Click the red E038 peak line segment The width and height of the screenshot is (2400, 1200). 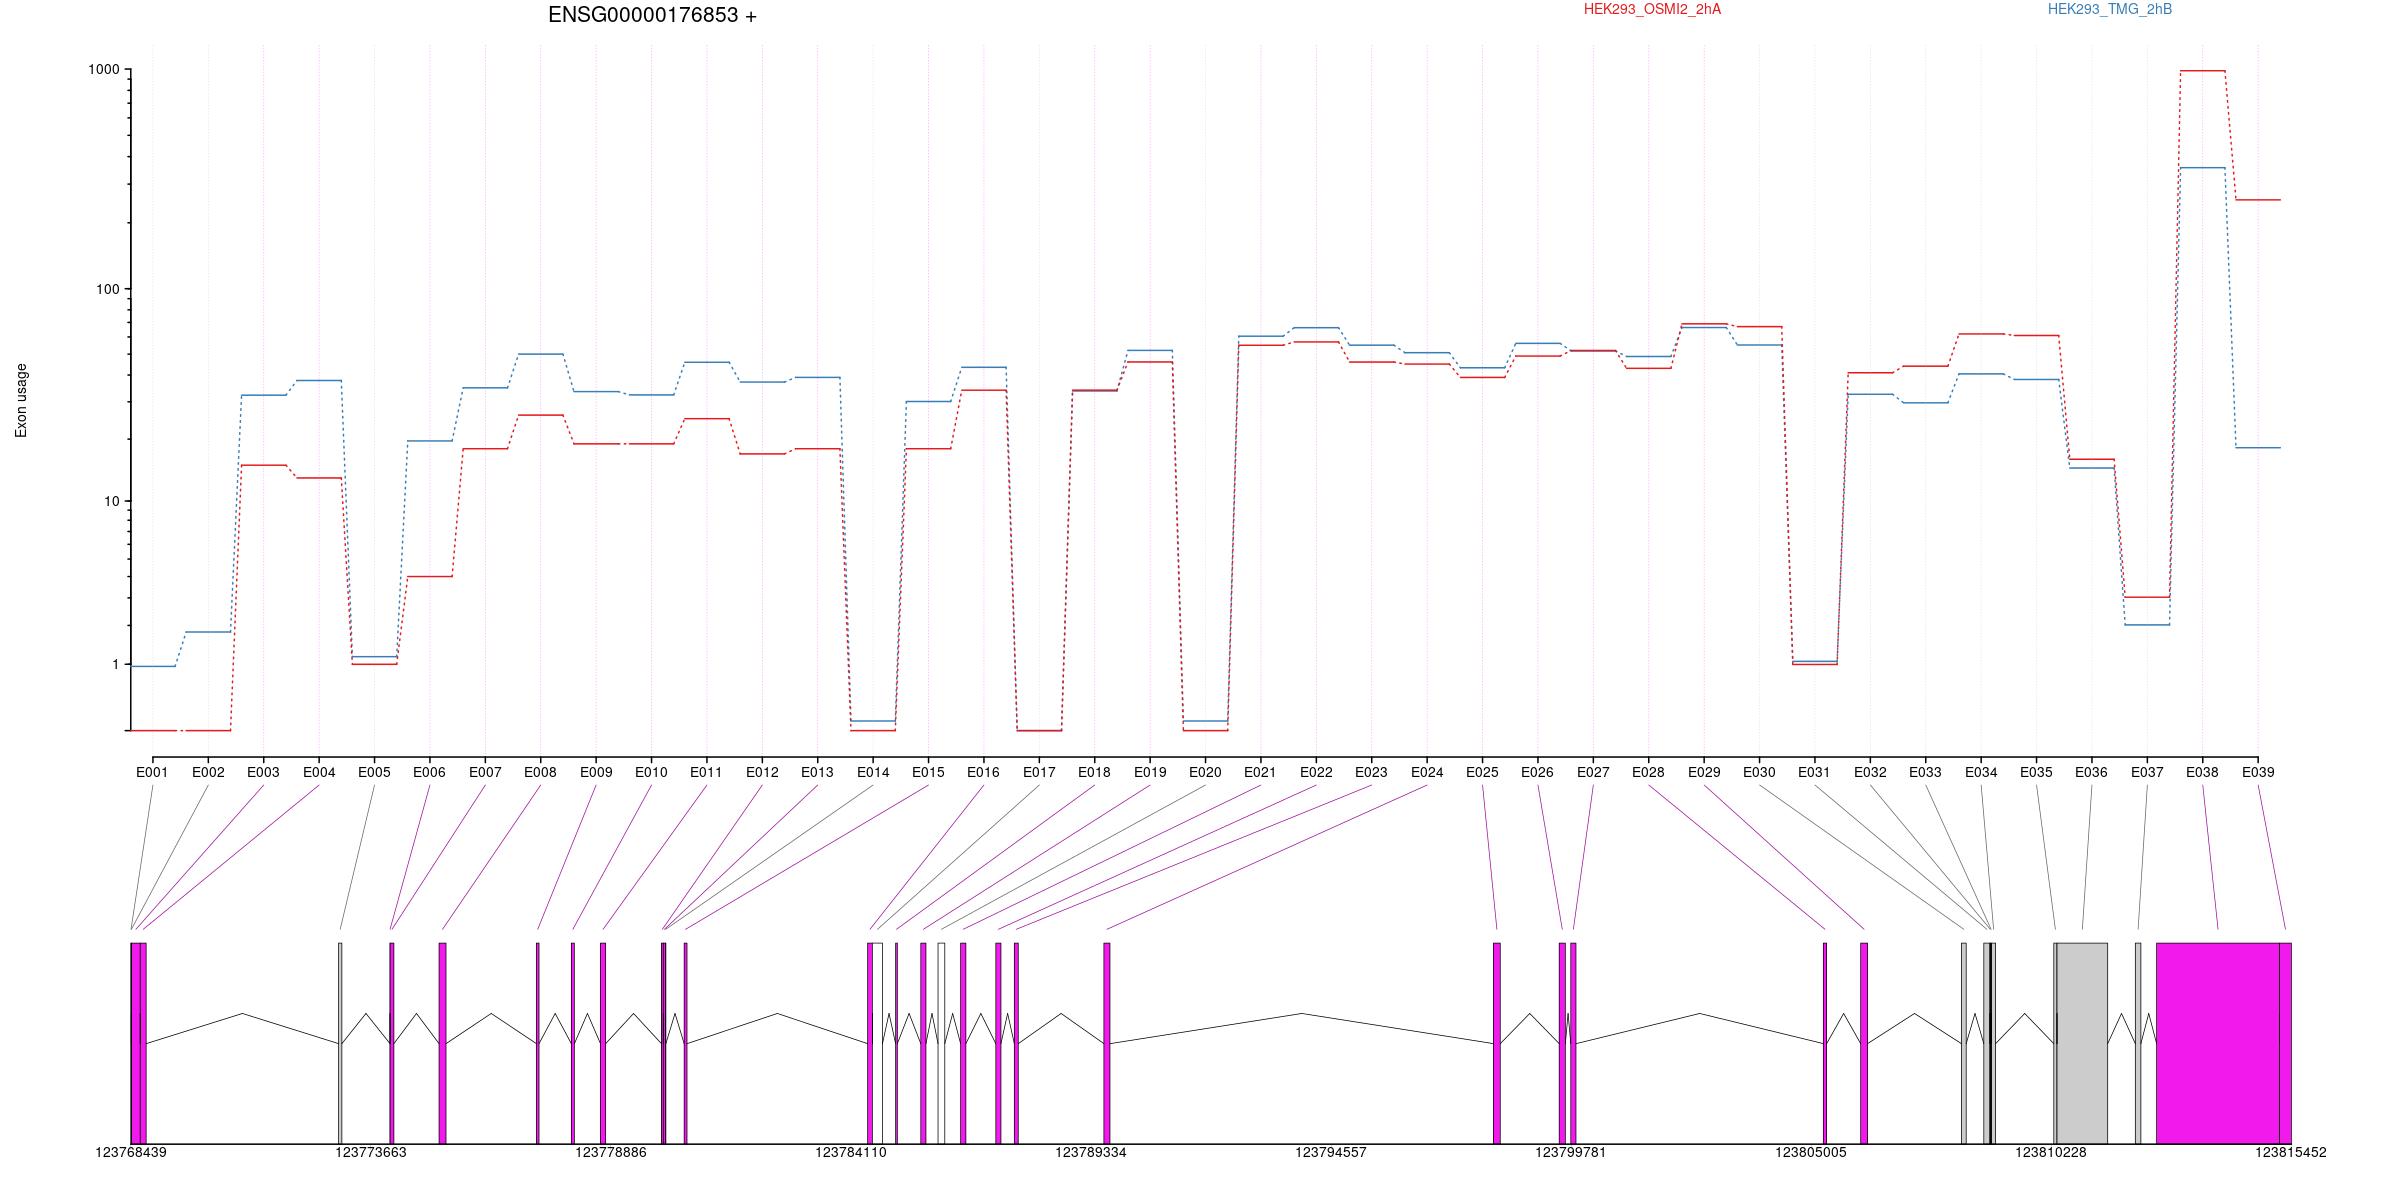[x=2202, y=71]
